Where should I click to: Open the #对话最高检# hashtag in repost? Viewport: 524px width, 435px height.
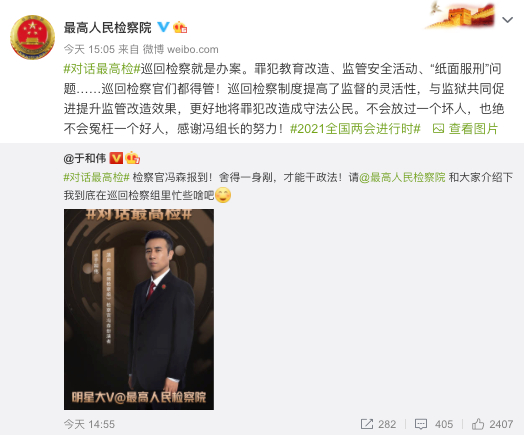click(x=97, y=177)
